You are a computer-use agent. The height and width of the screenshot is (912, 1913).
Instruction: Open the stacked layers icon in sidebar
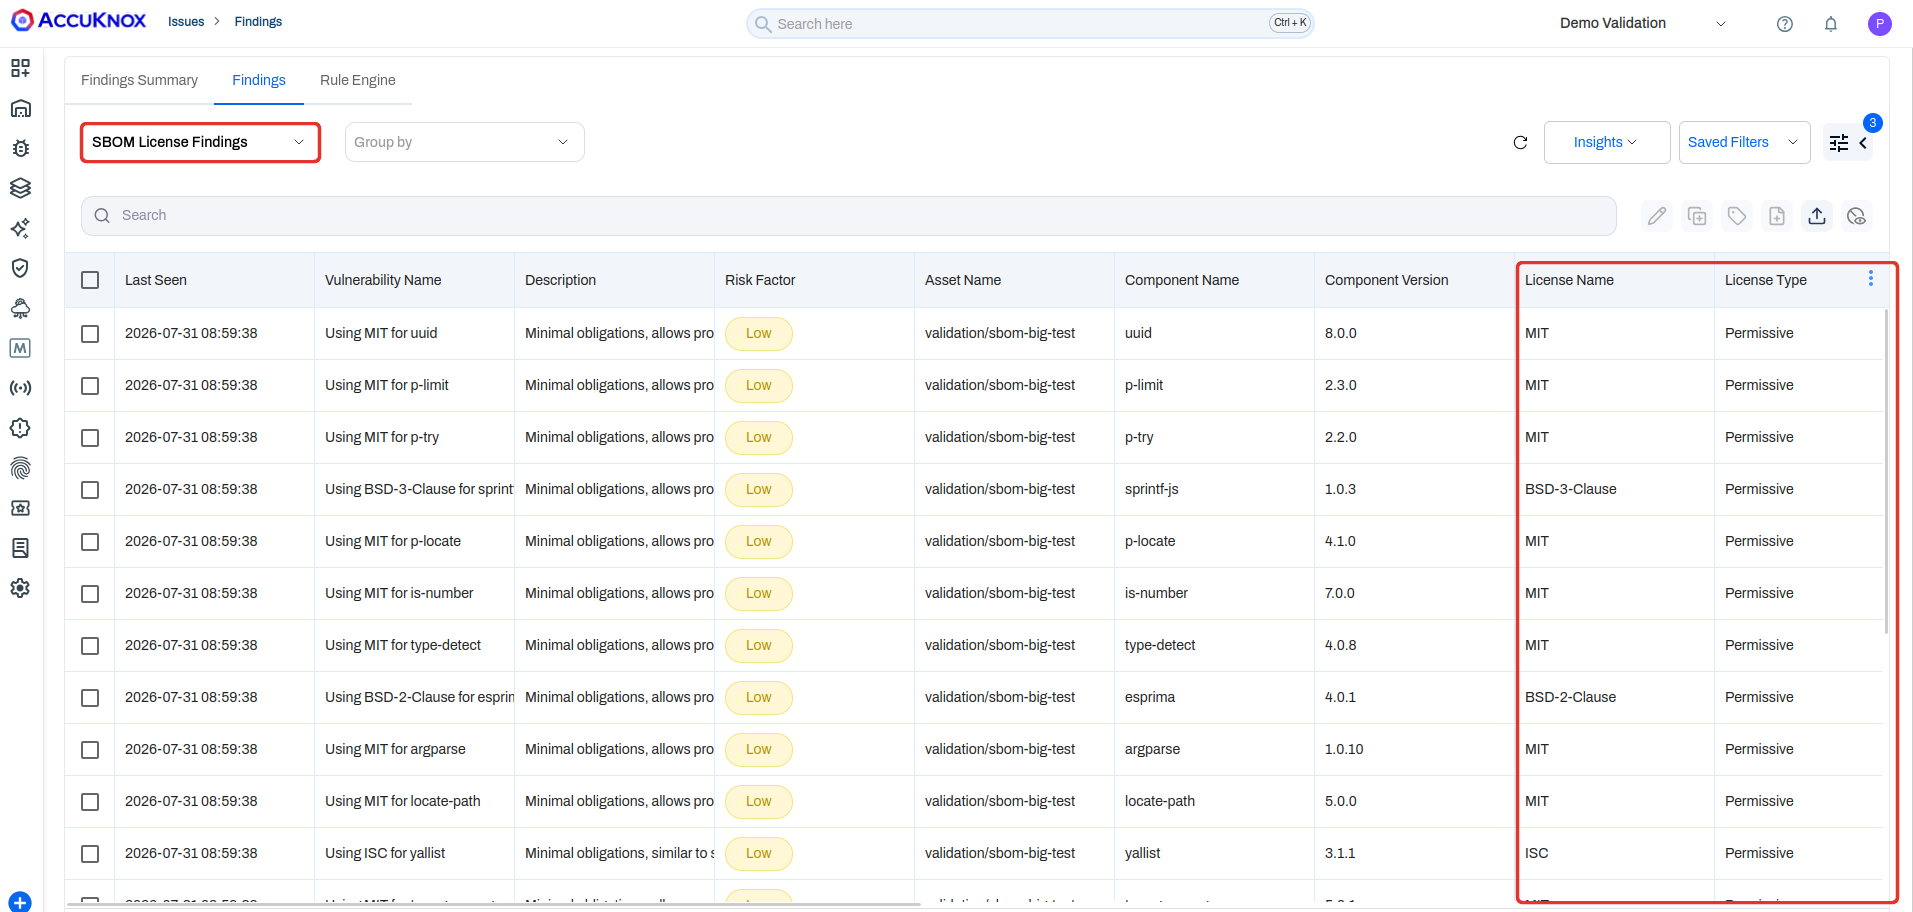tap(20, 188)
